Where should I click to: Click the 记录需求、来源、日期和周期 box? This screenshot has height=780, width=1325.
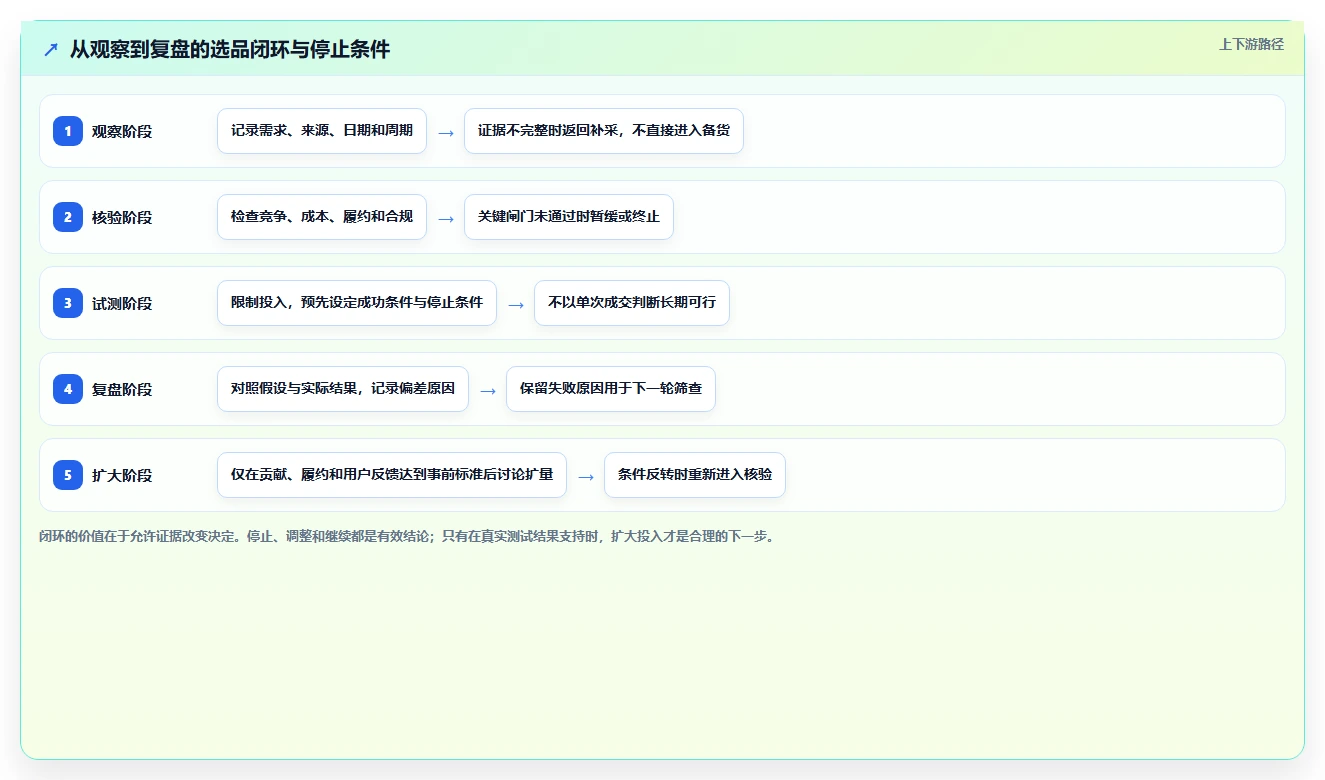322,131
